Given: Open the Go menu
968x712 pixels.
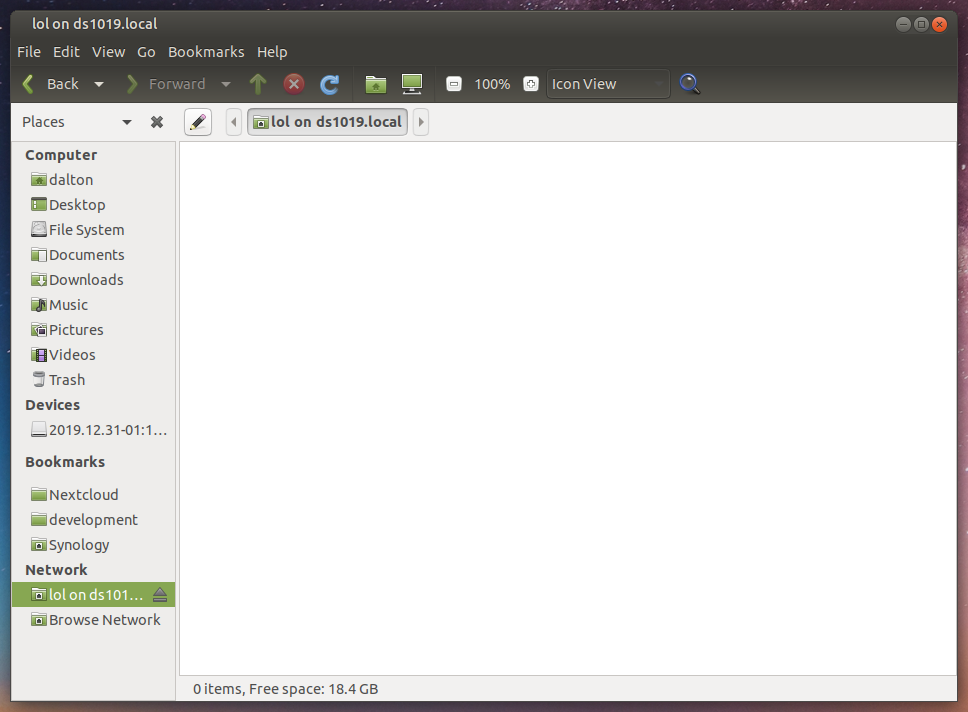Looking at the screenshot, I should tap(146, 52).
